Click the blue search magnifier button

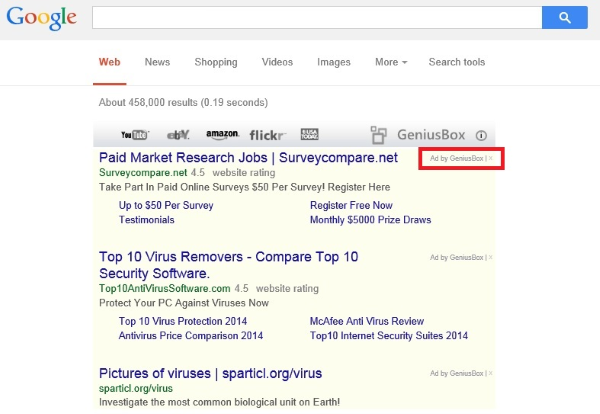click(565, 17)
